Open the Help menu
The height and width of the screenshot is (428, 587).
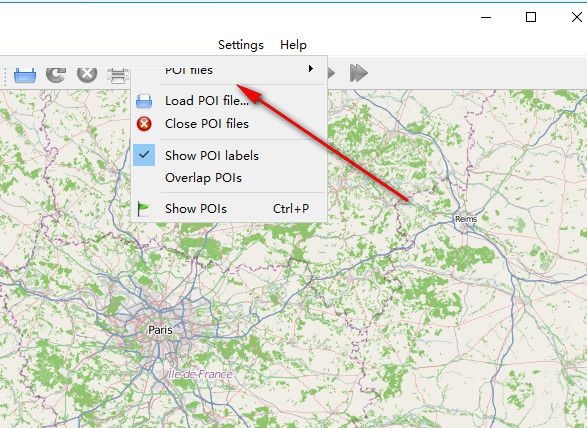[x=294, y=45]
